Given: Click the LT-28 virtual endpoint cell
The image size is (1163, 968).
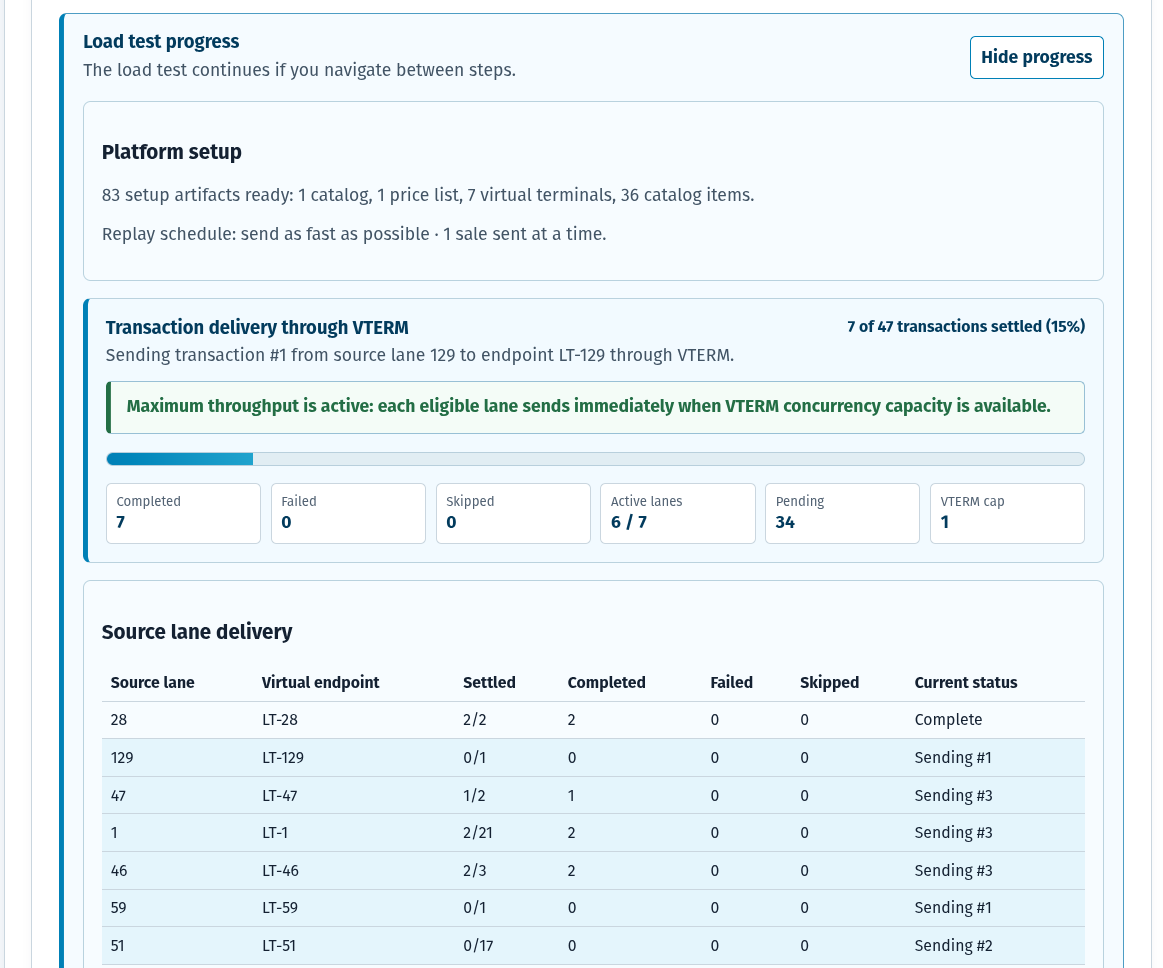Looking at the screenshot, I should click(x=280, y=720).
